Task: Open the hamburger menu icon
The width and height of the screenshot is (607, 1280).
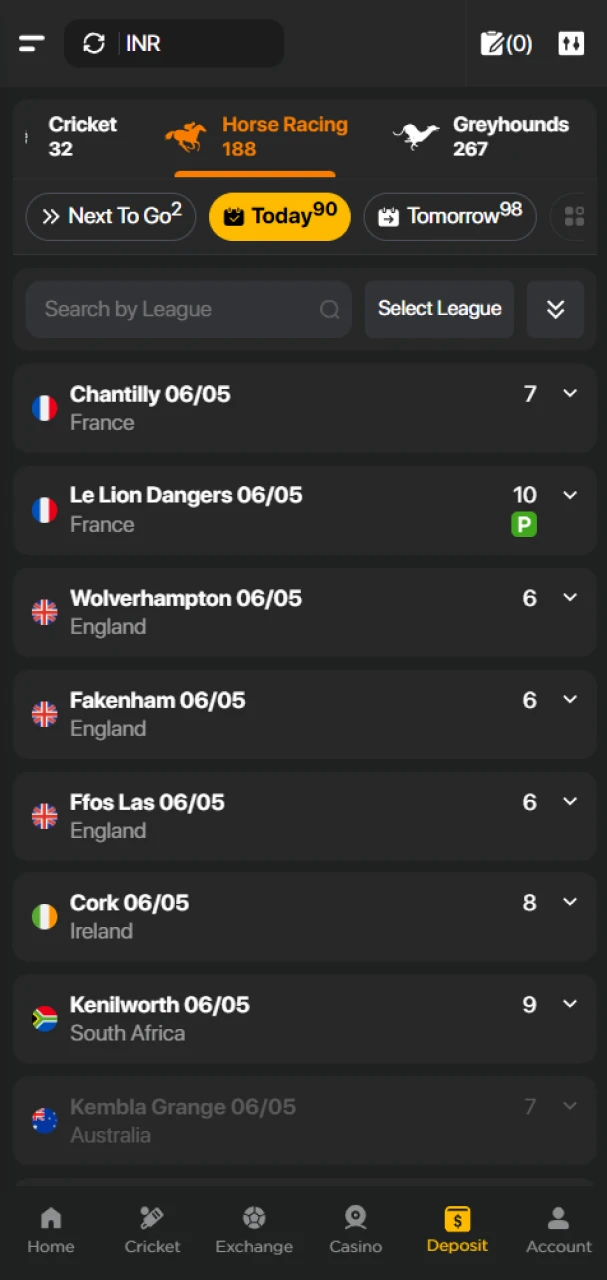Action: tap(32, 44)
